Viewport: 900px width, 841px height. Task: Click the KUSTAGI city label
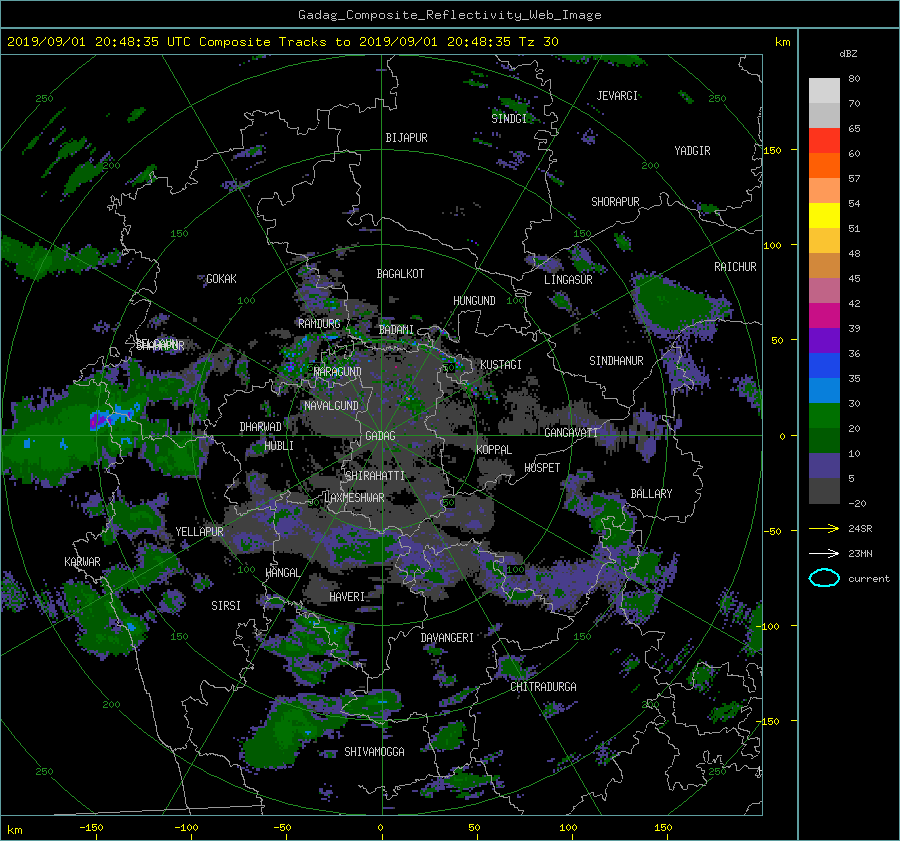(501, 365)
